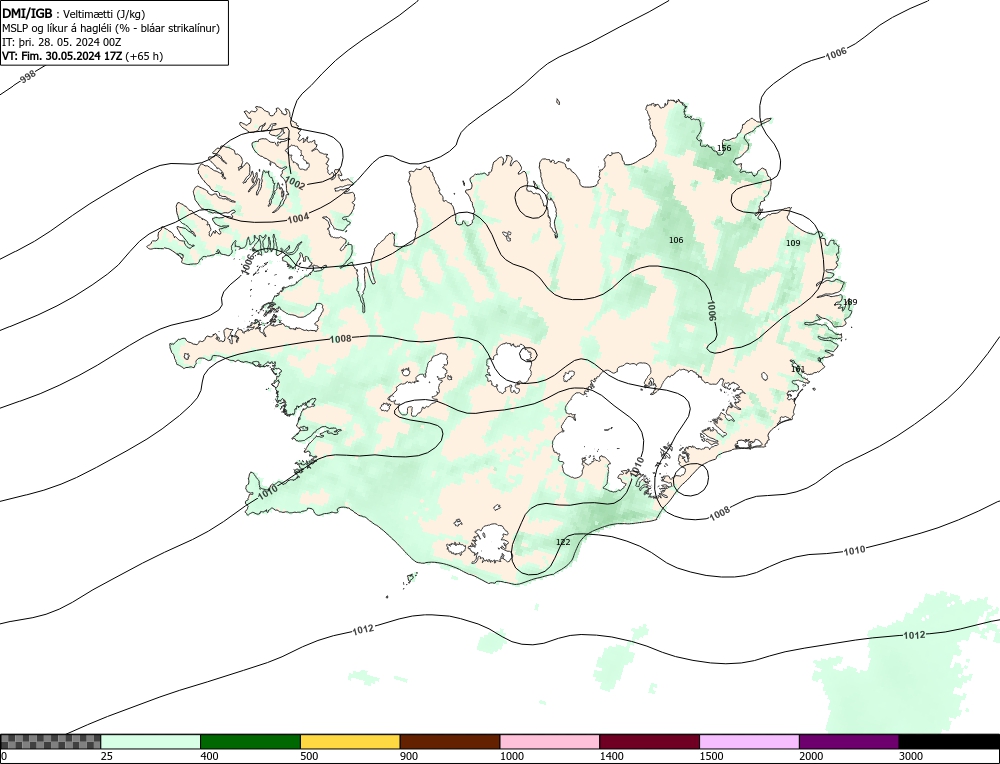Screen dimensions: 1000x764
Task: Select the brown 900–1000 legend swatch
Action: pos(450,741)
